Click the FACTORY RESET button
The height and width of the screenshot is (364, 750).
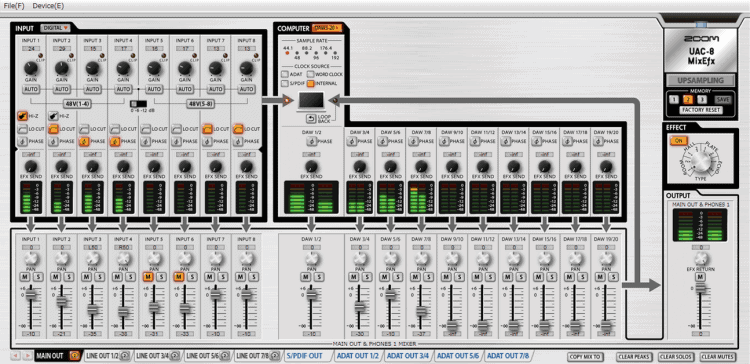tap(701, 110)
